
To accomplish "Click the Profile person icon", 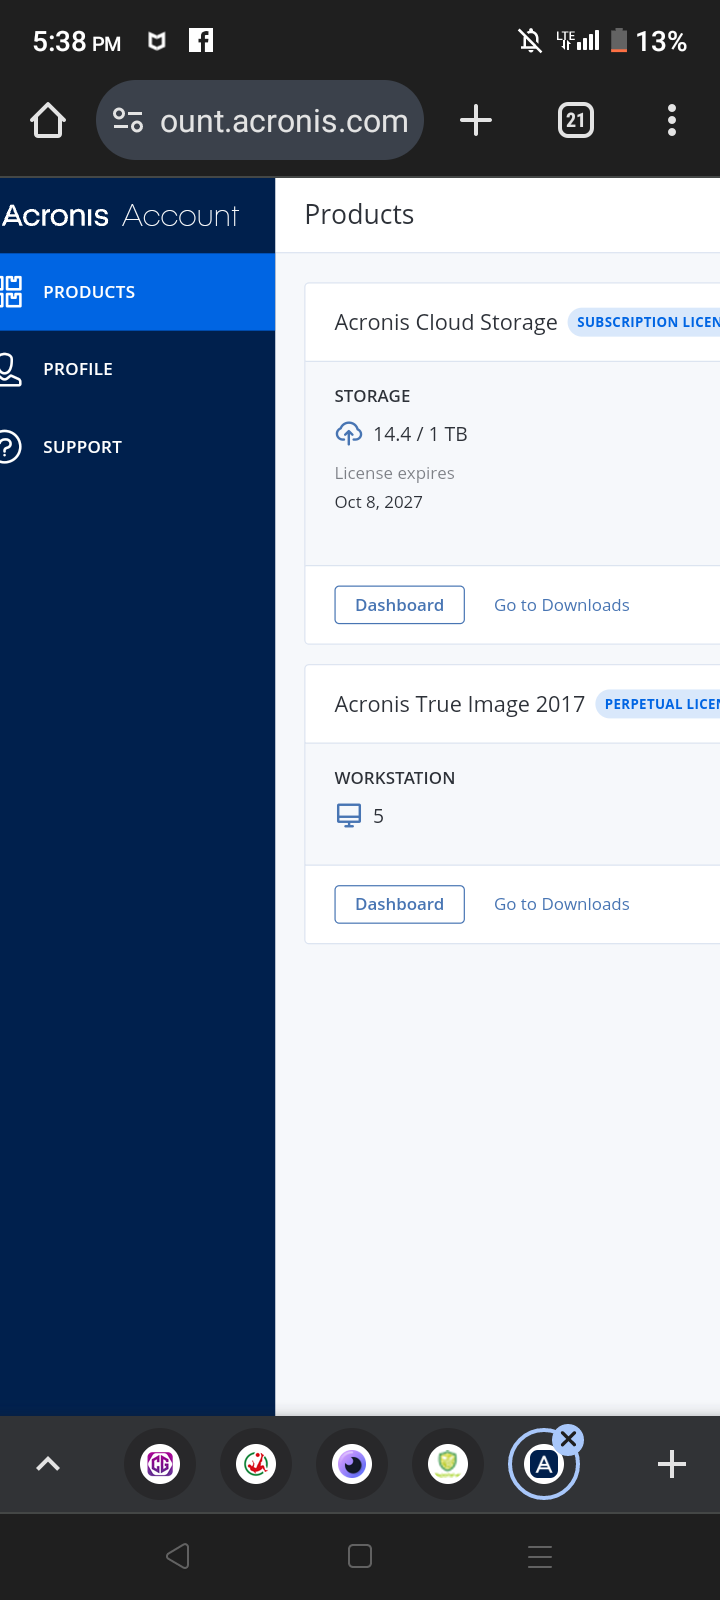I will (x=10, y=369).
